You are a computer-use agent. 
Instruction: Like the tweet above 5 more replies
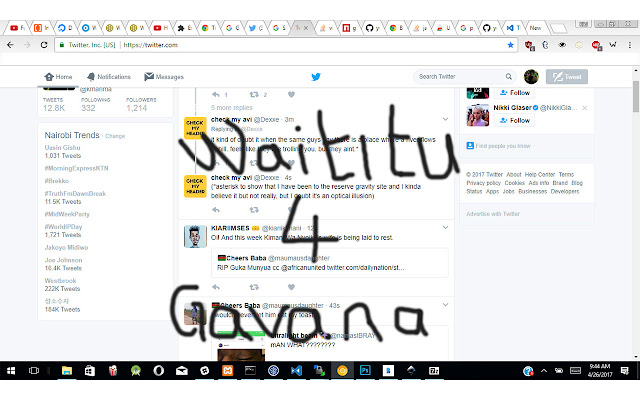pos(291,95)
